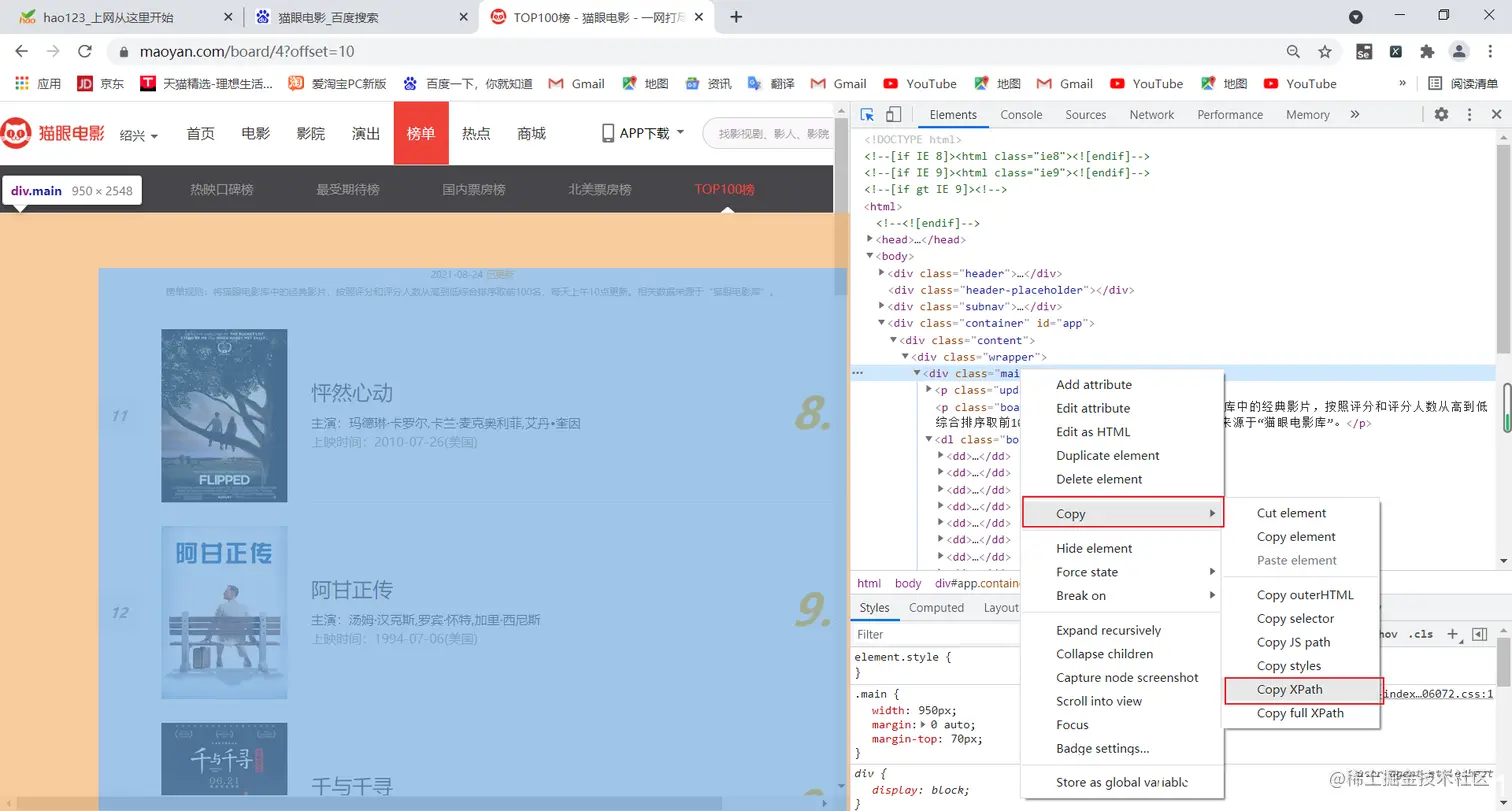Click the Maoyan movie search box
This screenshot has height=811, width=1512.
pyautogui.click(x=770, y=133)
